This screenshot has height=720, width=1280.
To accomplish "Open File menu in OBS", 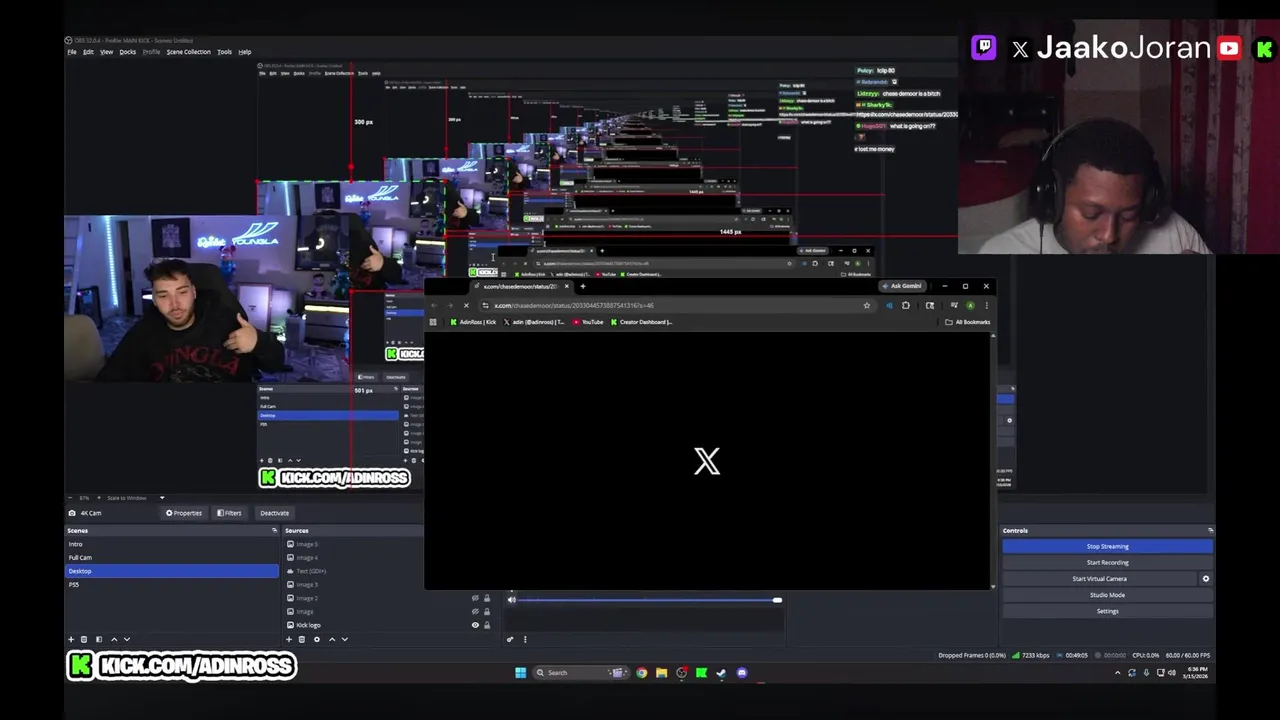I will pos(72,52).
